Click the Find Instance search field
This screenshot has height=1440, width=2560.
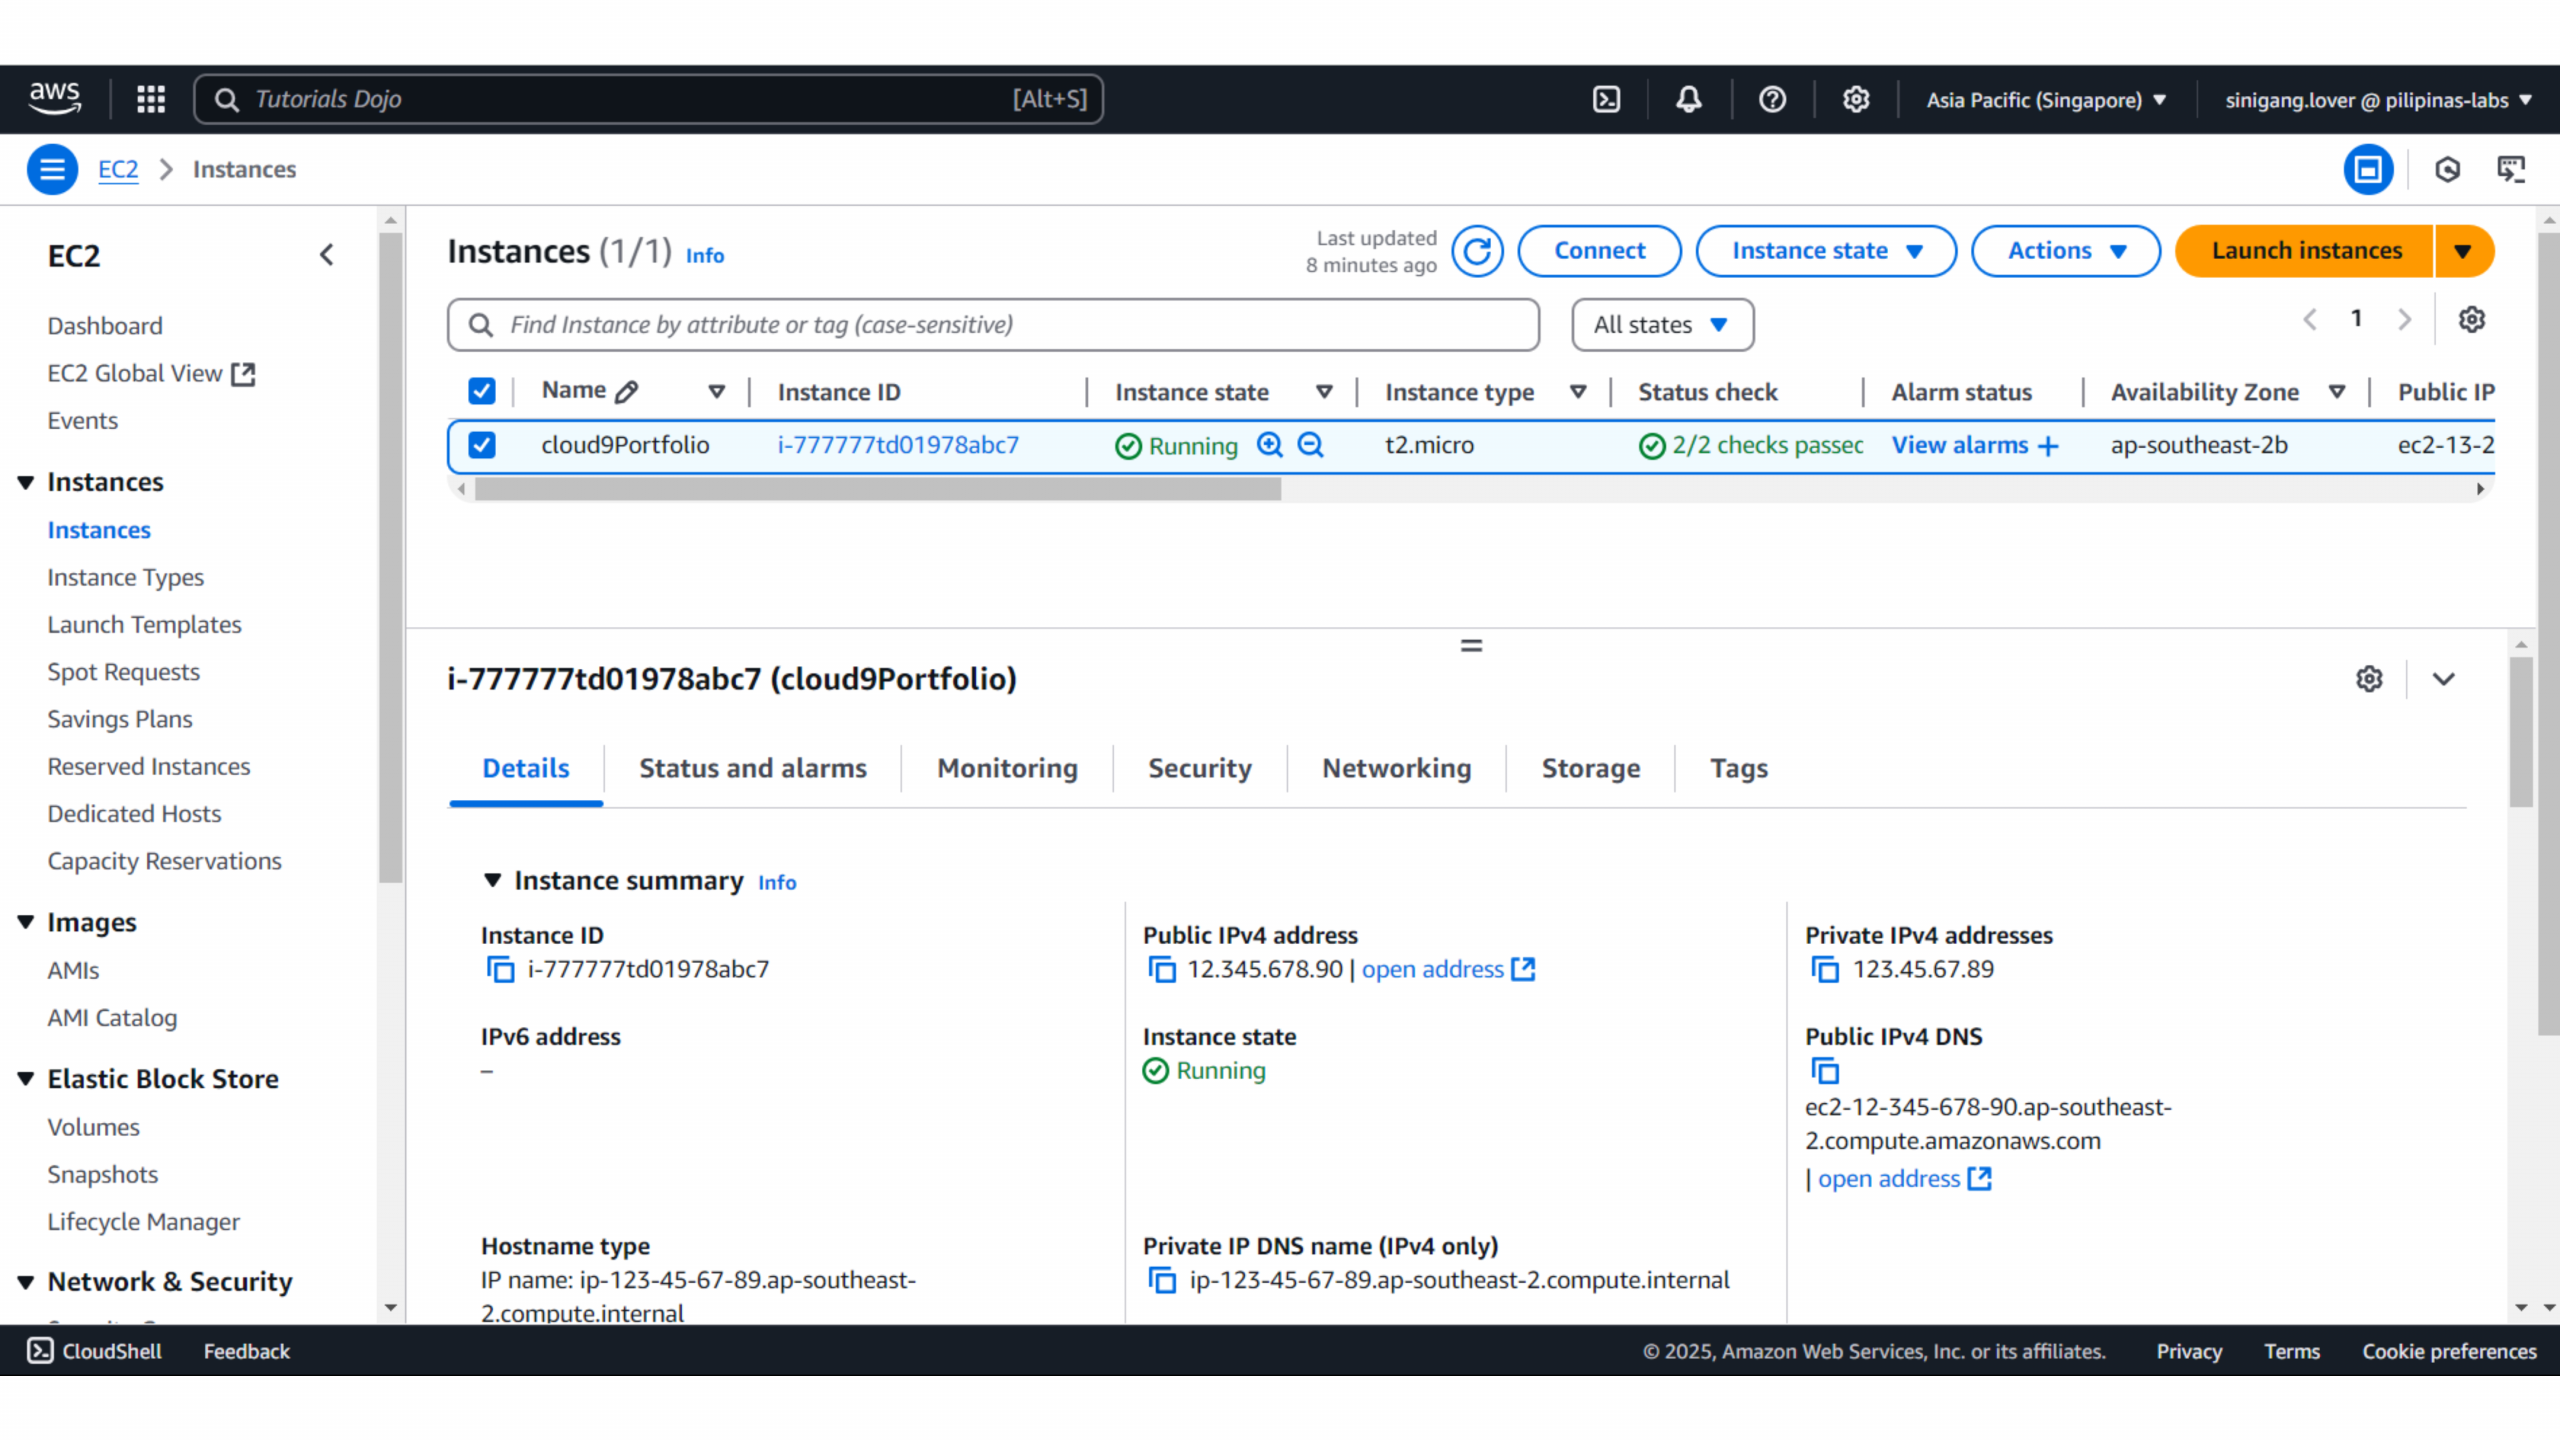tap(992, 325)
